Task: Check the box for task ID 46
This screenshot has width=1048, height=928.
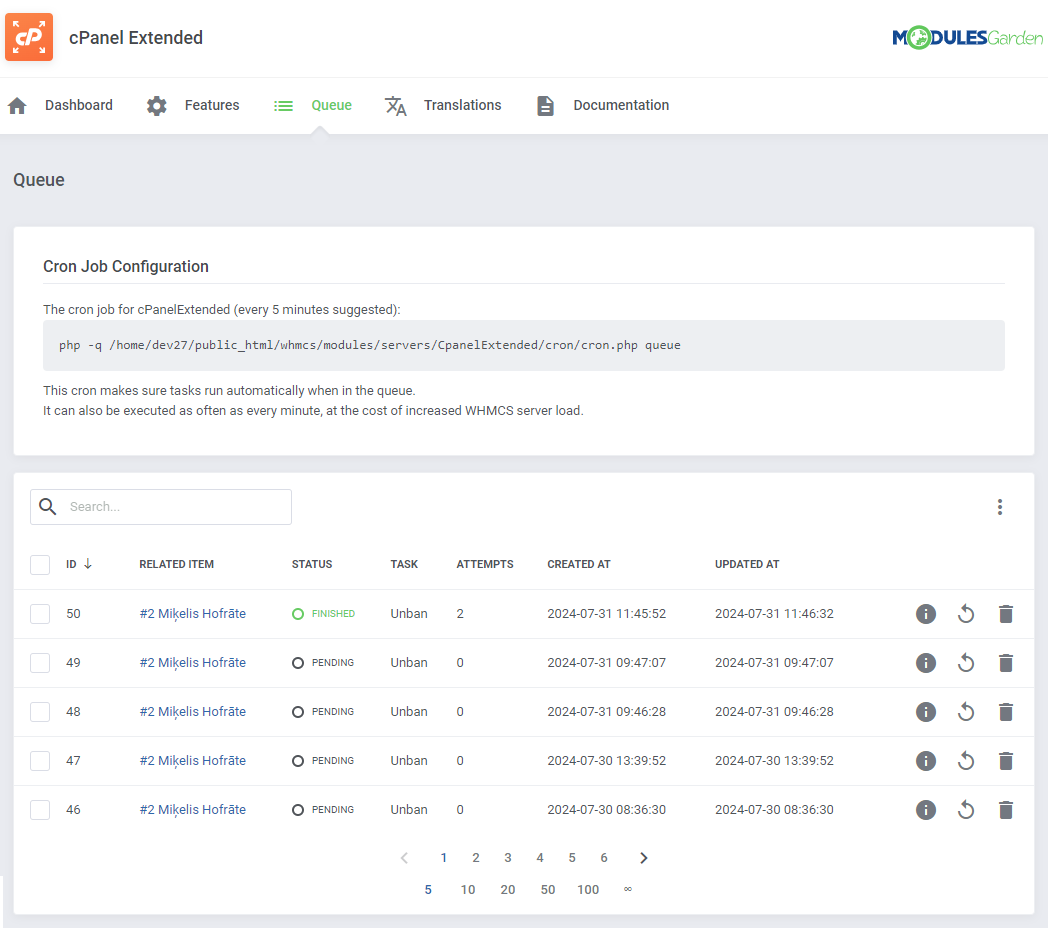Action: (40, 810)
